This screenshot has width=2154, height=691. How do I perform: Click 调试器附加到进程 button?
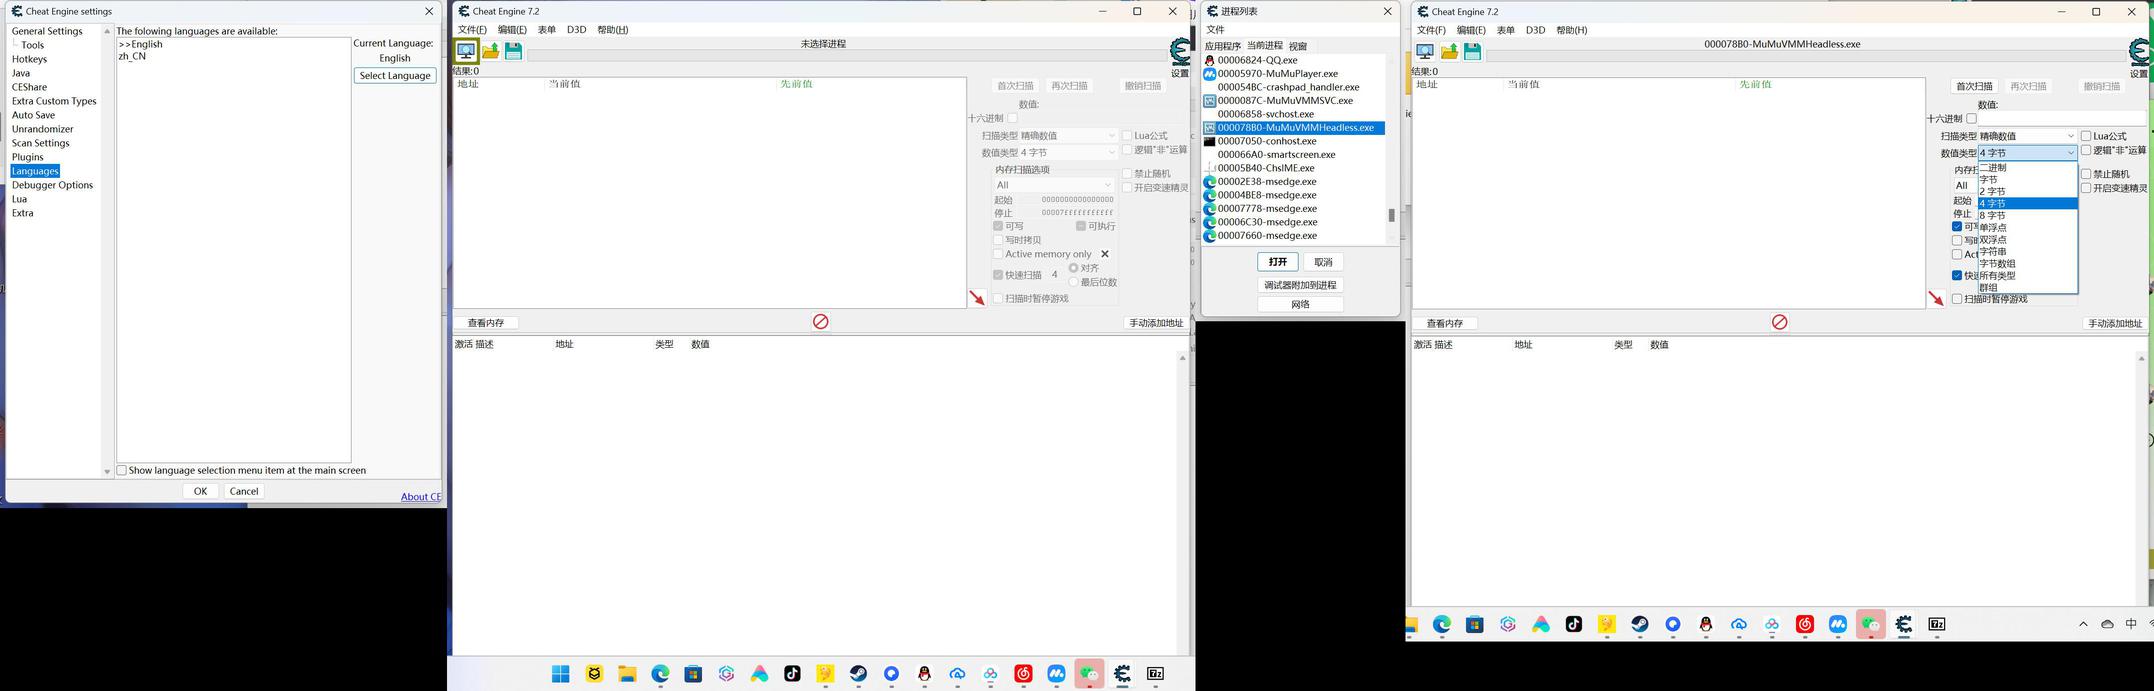coord(1300,285)
